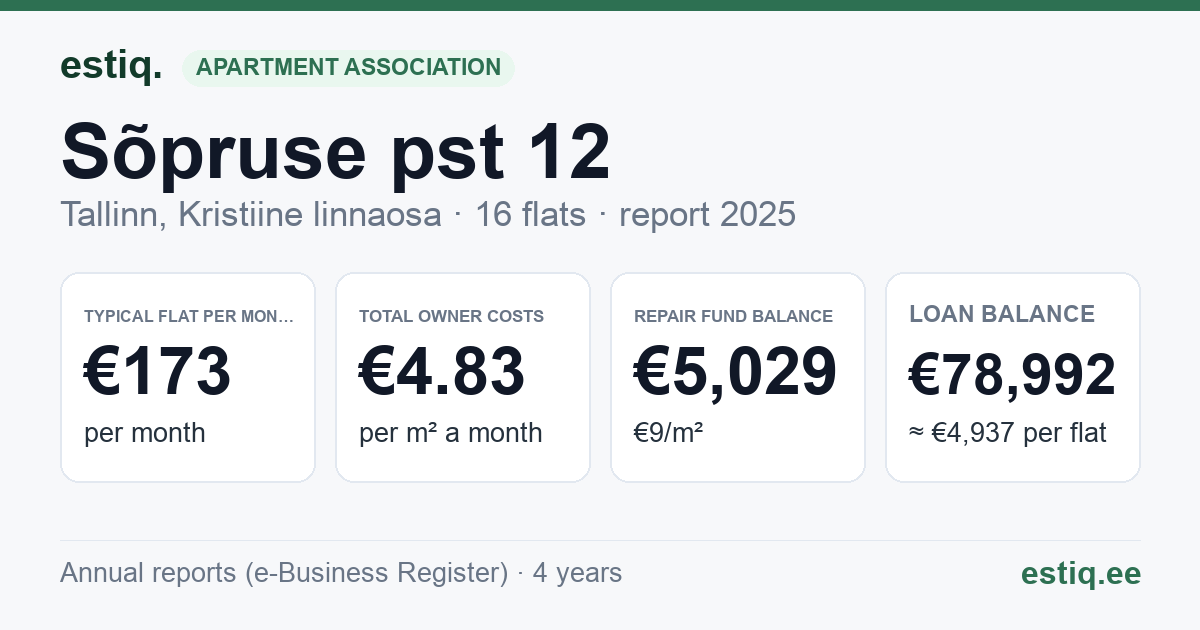Select the €4.83 value

coord(442,371)
